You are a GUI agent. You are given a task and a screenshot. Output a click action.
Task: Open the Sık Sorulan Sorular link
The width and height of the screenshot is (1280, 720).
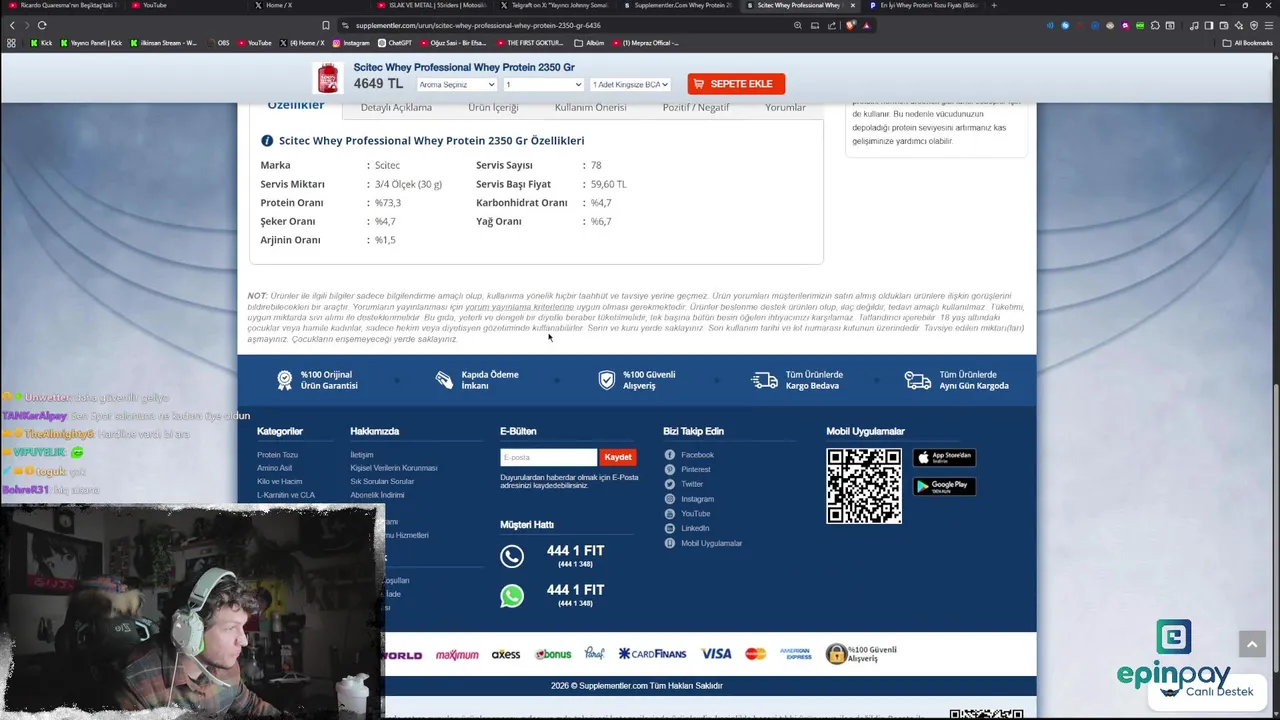coord(382,481)
